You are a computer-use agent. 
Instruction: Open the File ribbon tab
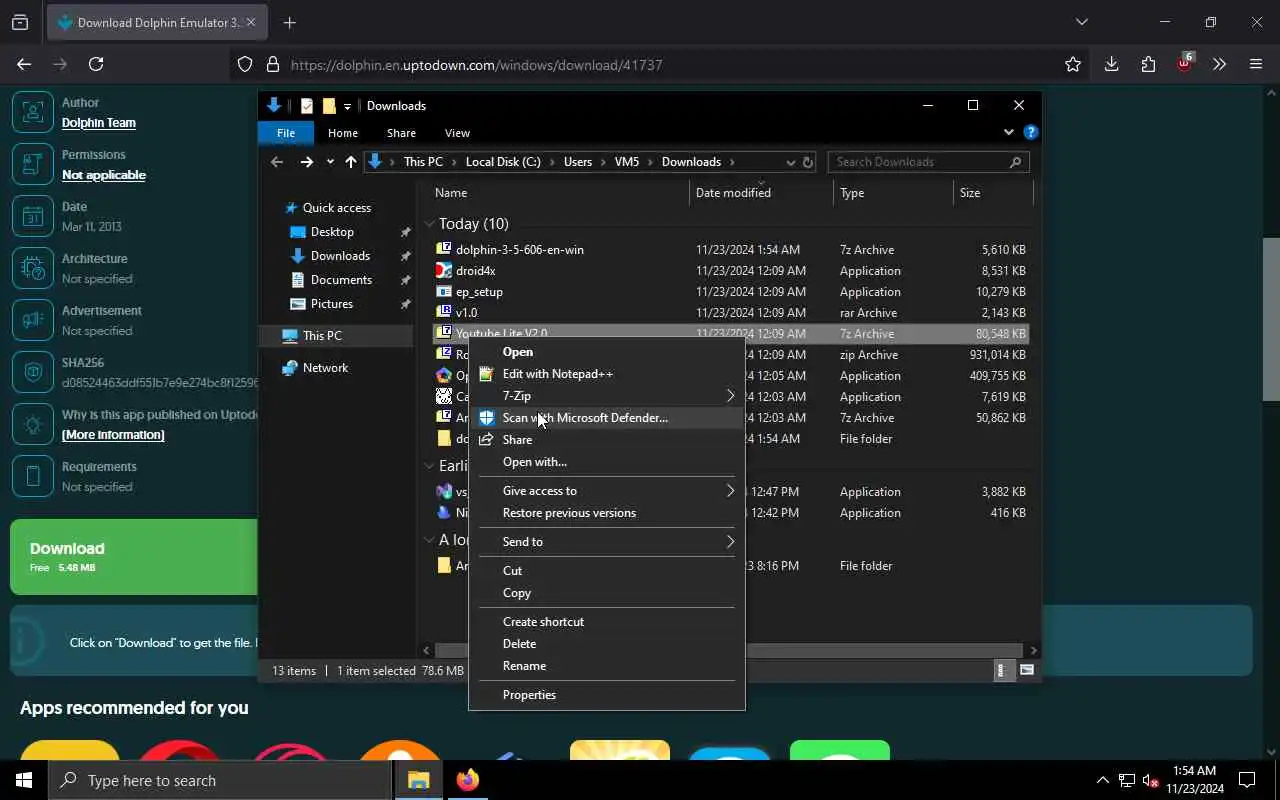[x=286, y=133]
